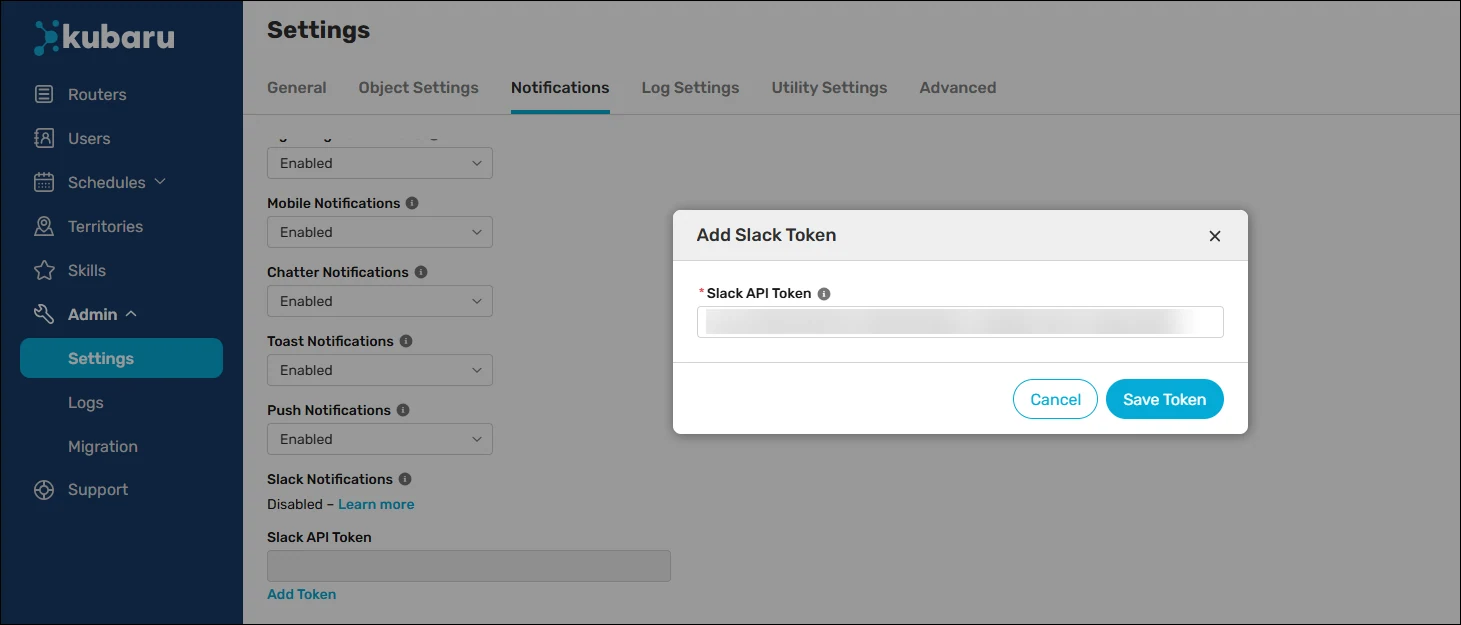Open the Toast Notifications dropdown

pyautogui.click(x=380, y=370)
